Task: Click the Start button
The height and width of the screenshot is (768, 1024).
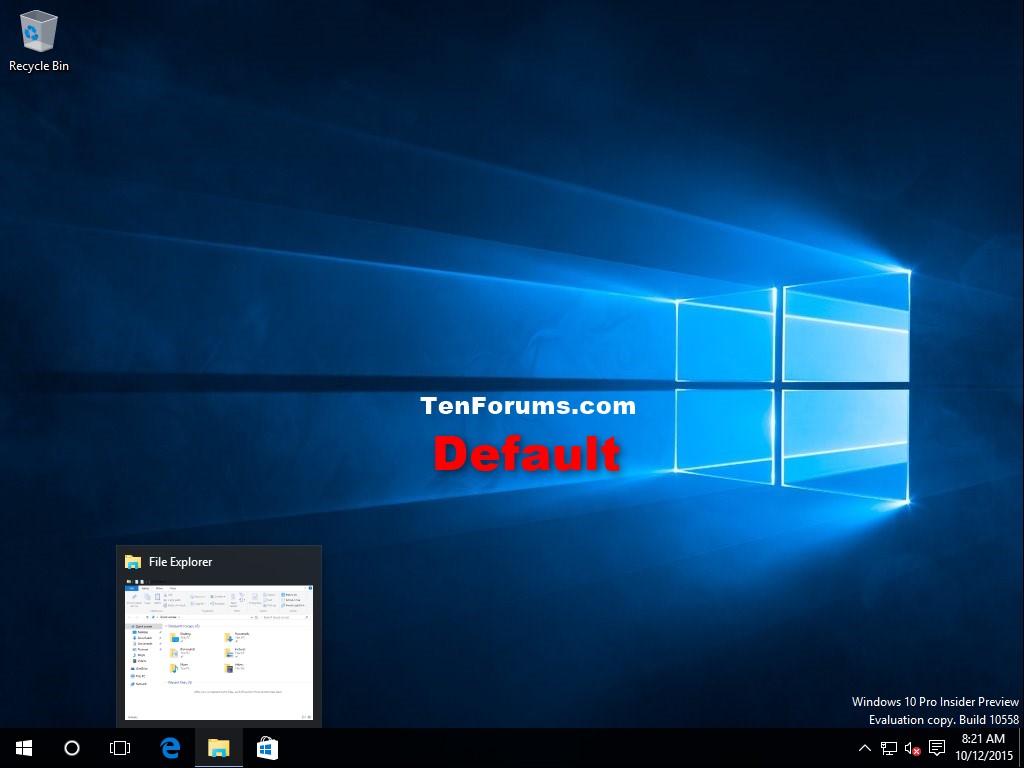Action: click(x=22, y=747)
